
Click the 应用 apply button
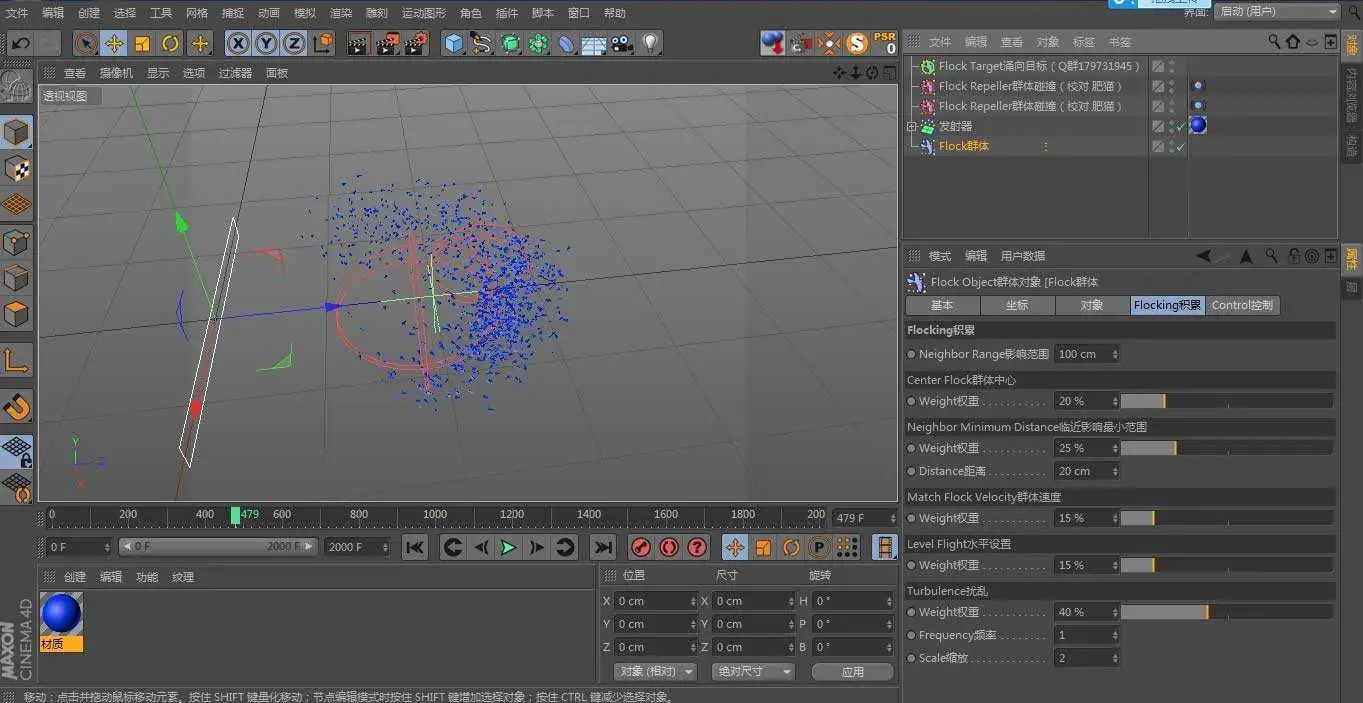coord(853,672)
